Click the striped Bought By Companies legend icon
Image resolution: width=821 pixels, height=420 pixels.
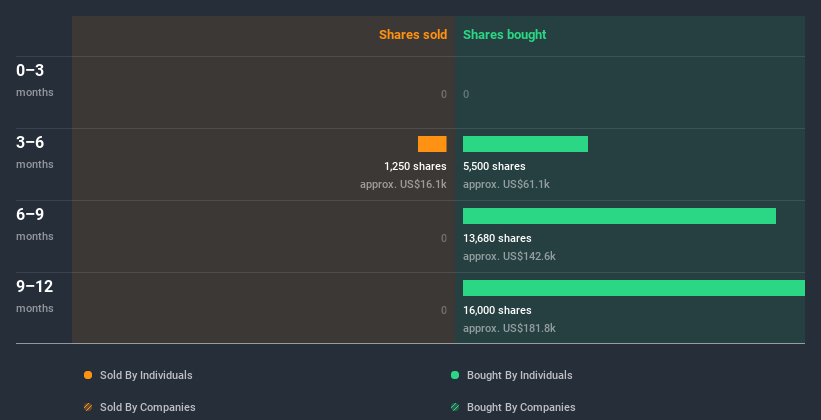click(x=455, y=407)
